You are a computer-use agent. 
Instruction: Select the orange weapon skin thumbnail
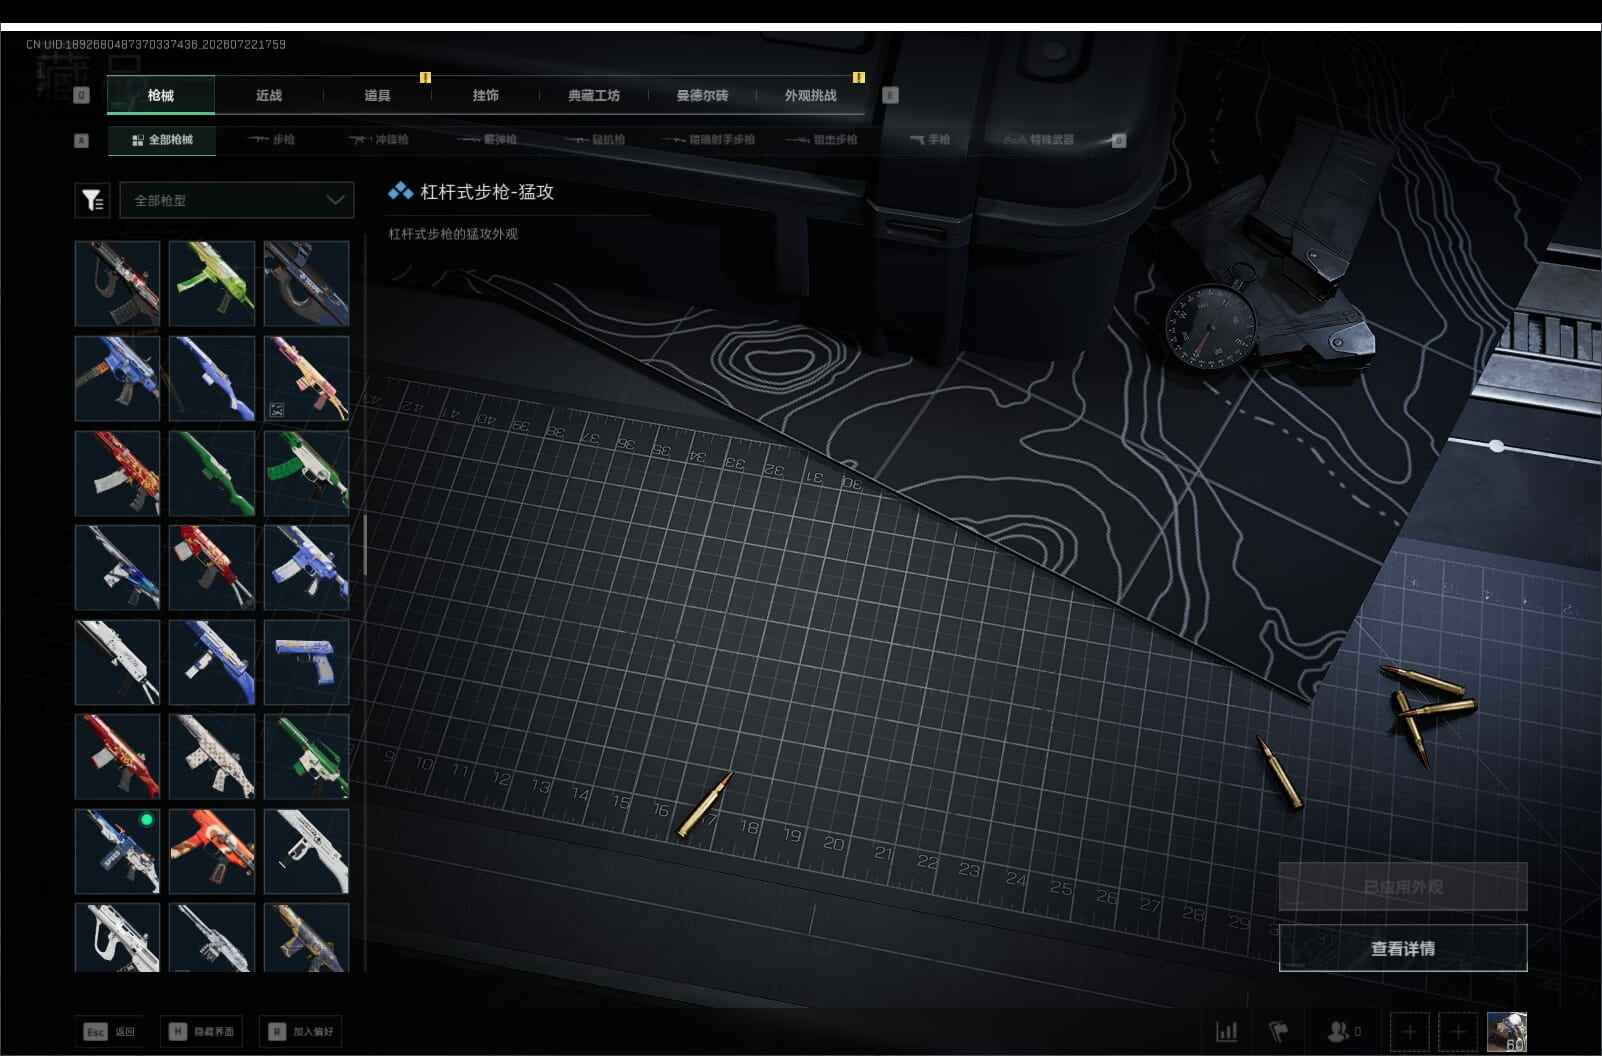click(212, 851)
